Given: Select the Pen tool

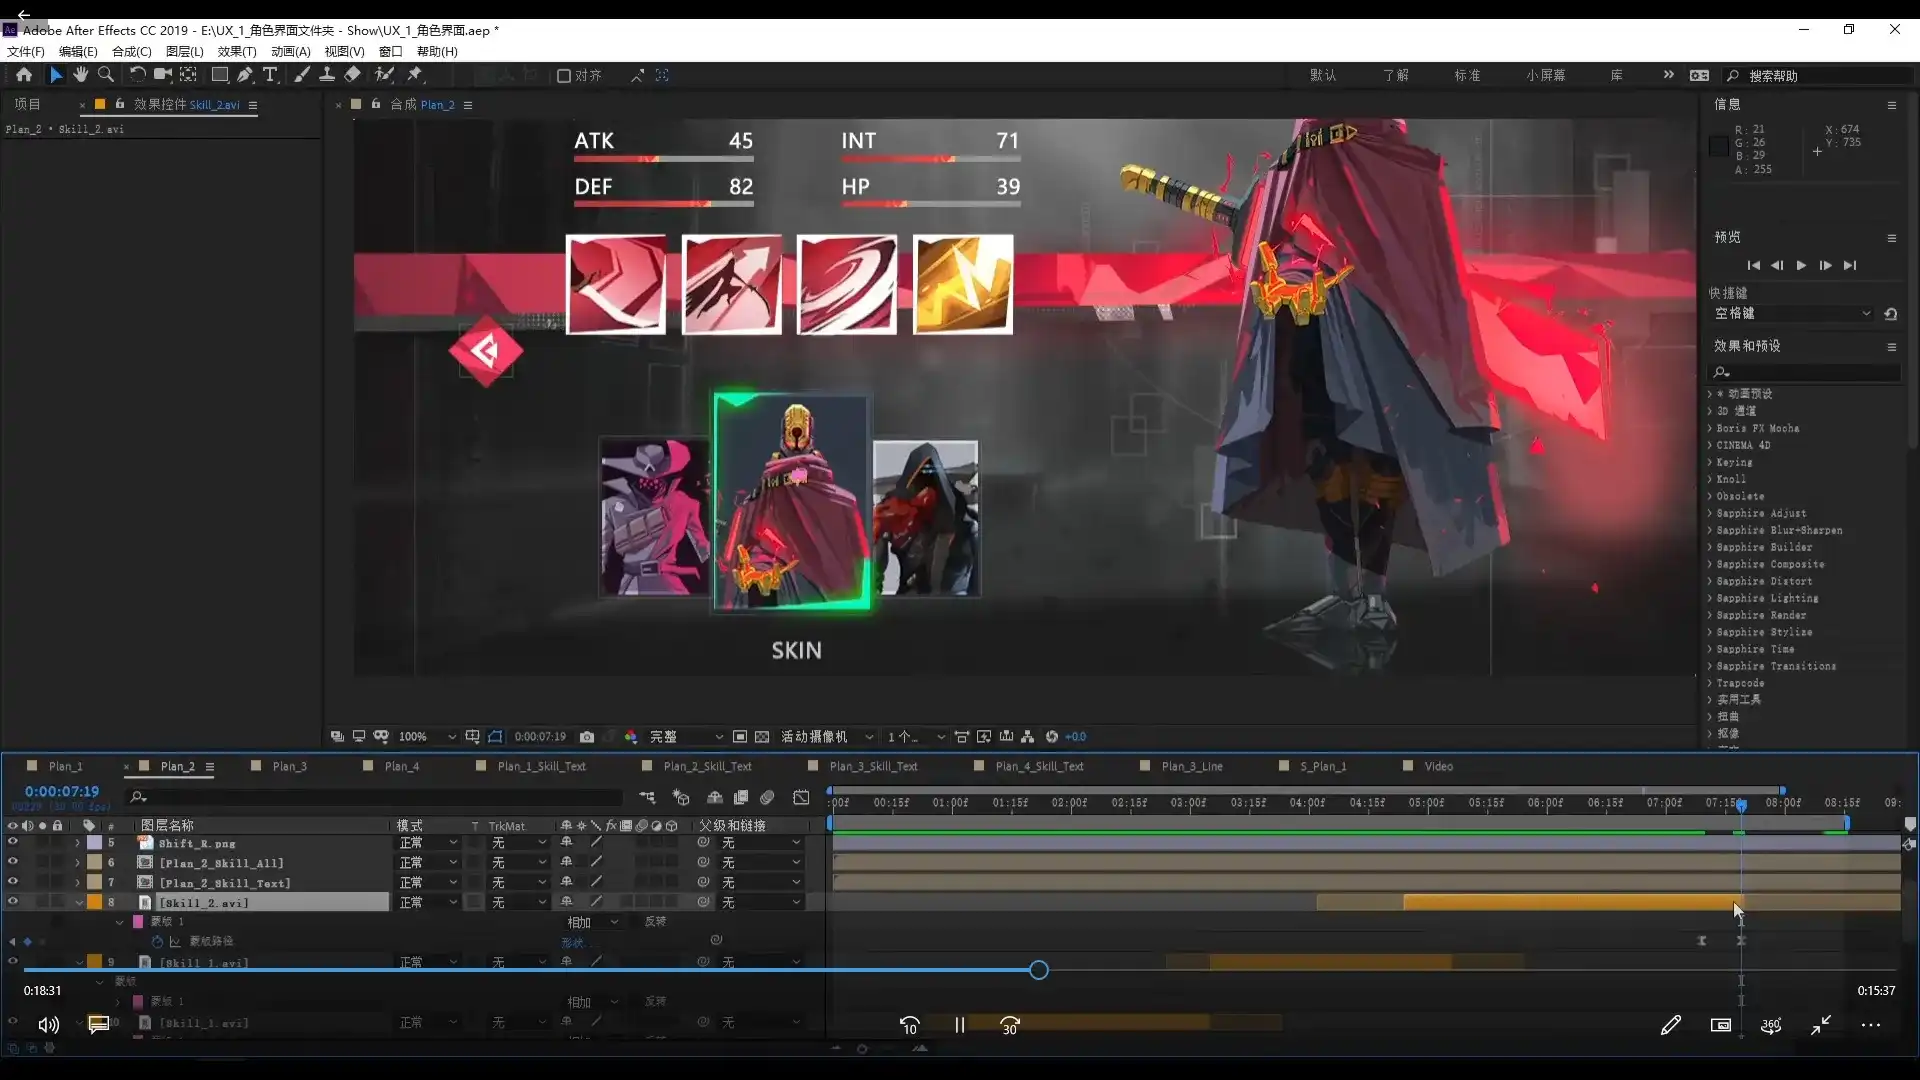Looking at the screenshot, I should coord(245,75).
